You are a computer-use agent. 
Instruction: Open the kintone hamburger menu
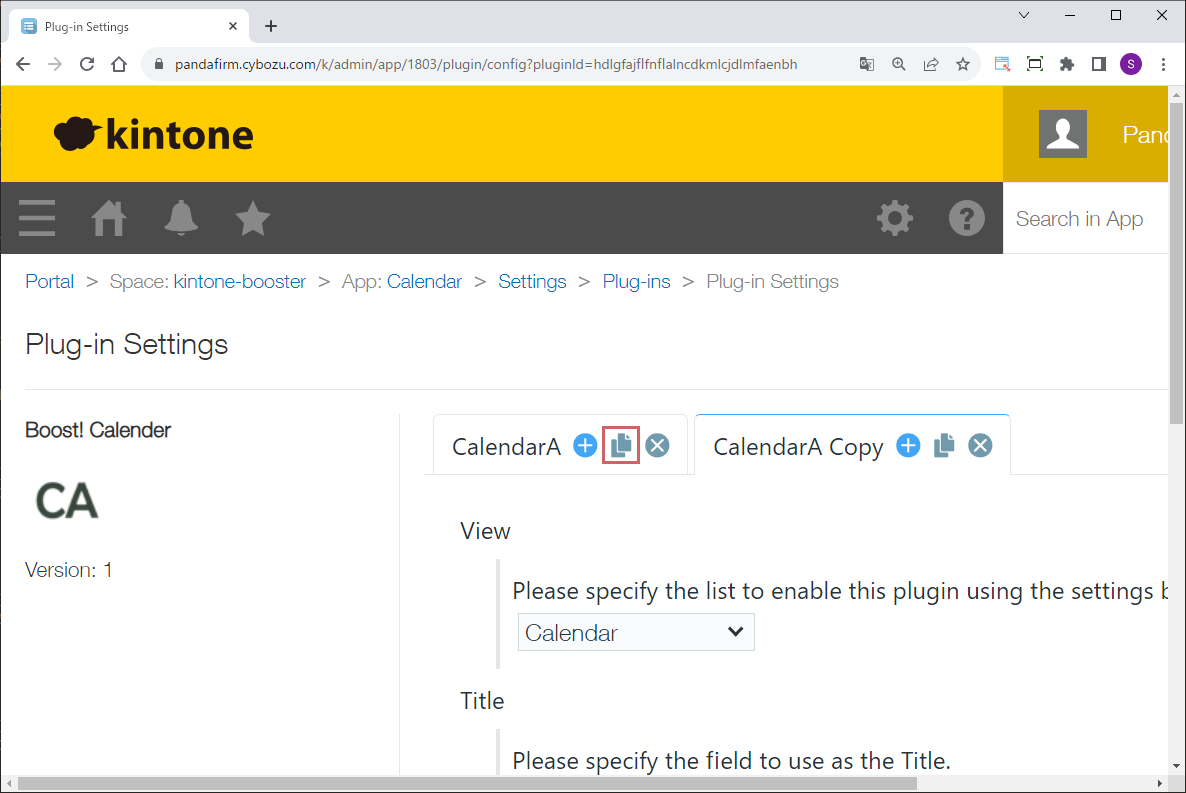37,218
